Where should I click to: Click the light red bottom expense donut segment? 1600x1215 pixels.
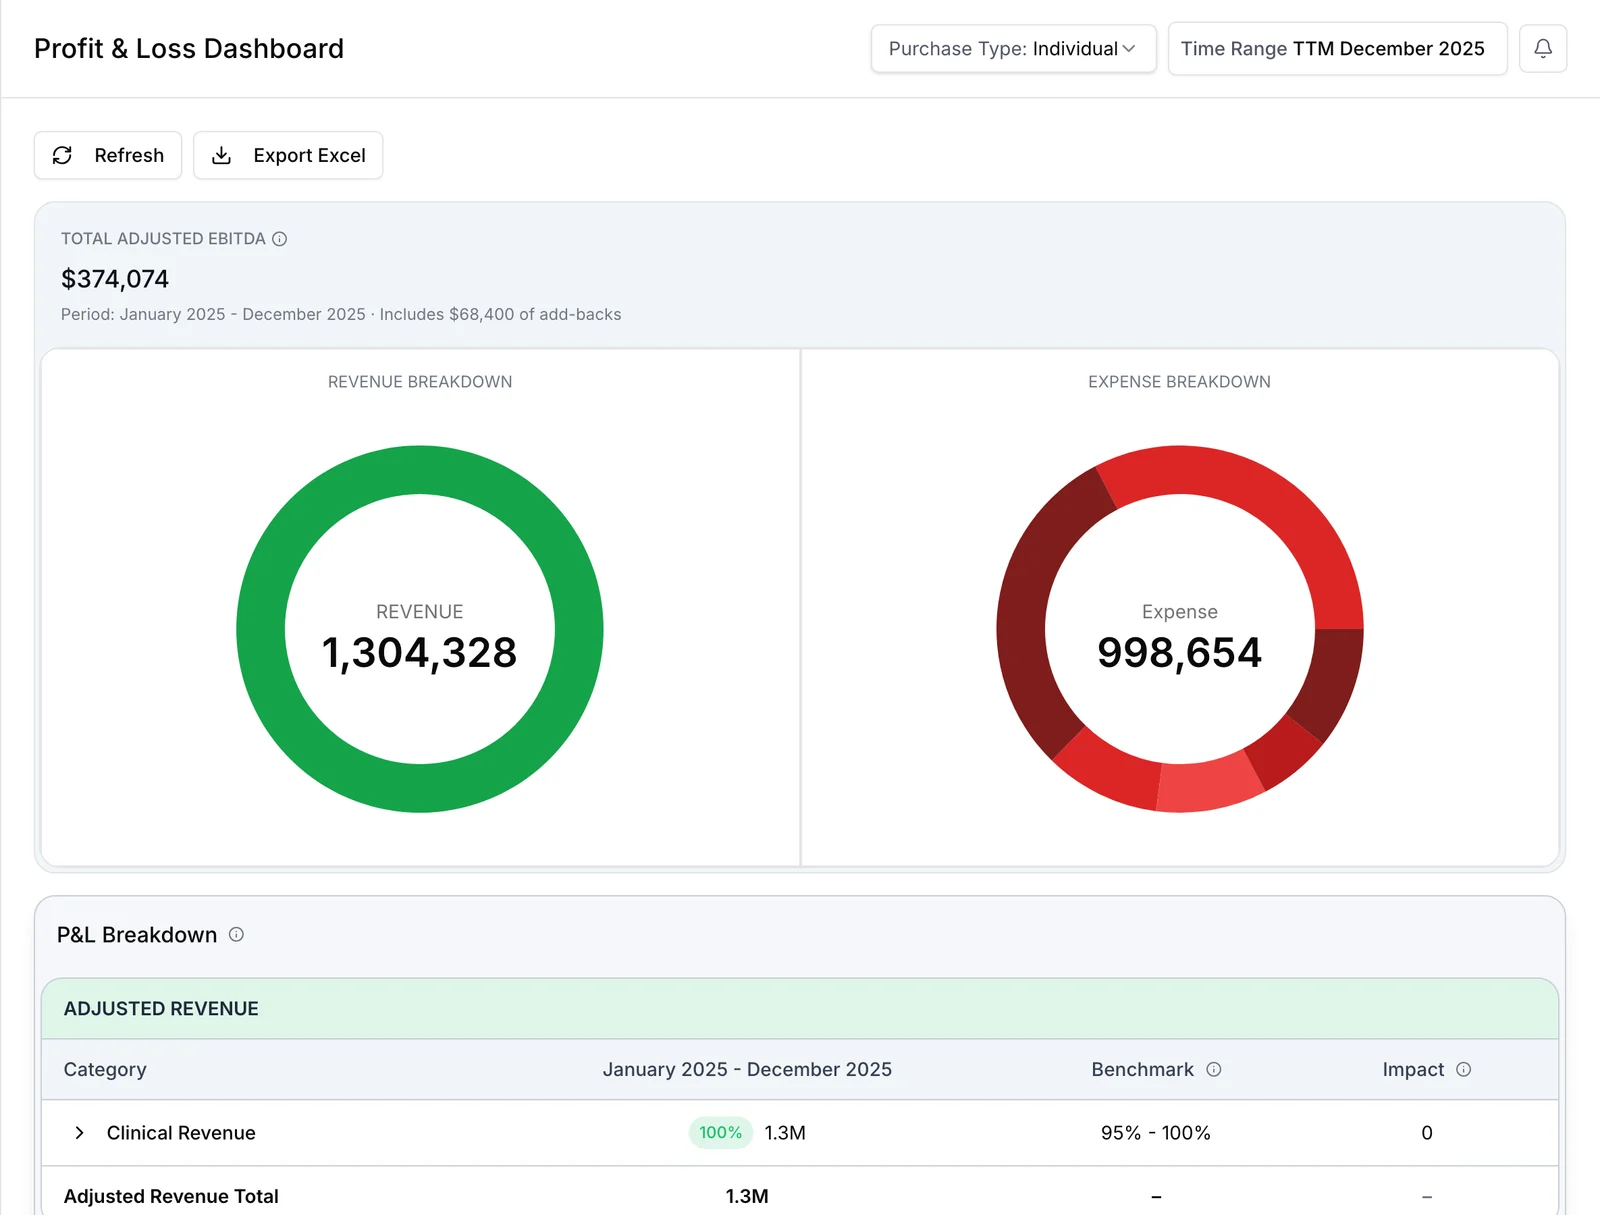[1210, 785]
